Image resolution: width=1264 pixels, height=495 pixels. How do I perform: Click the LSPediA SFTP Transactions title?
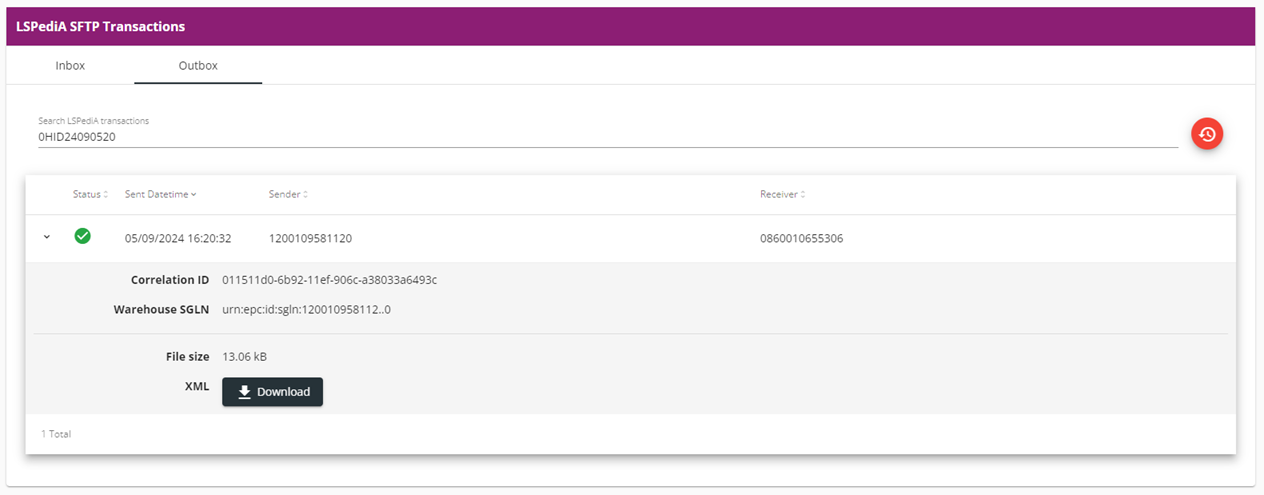[100, 26]
